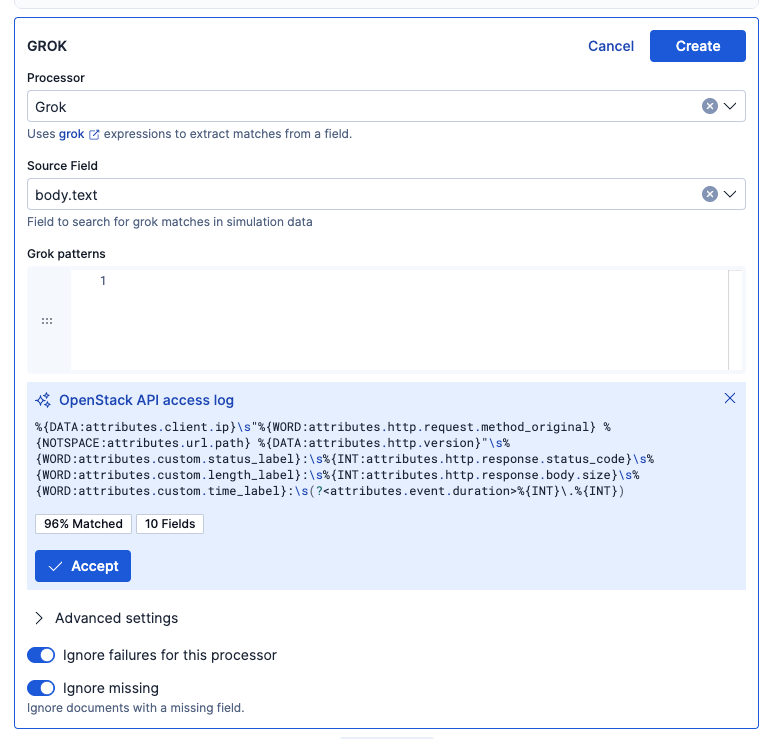The width and height of the screenshot is (770, 739).
Task: Create the grok processor
Action: (698, 46)
